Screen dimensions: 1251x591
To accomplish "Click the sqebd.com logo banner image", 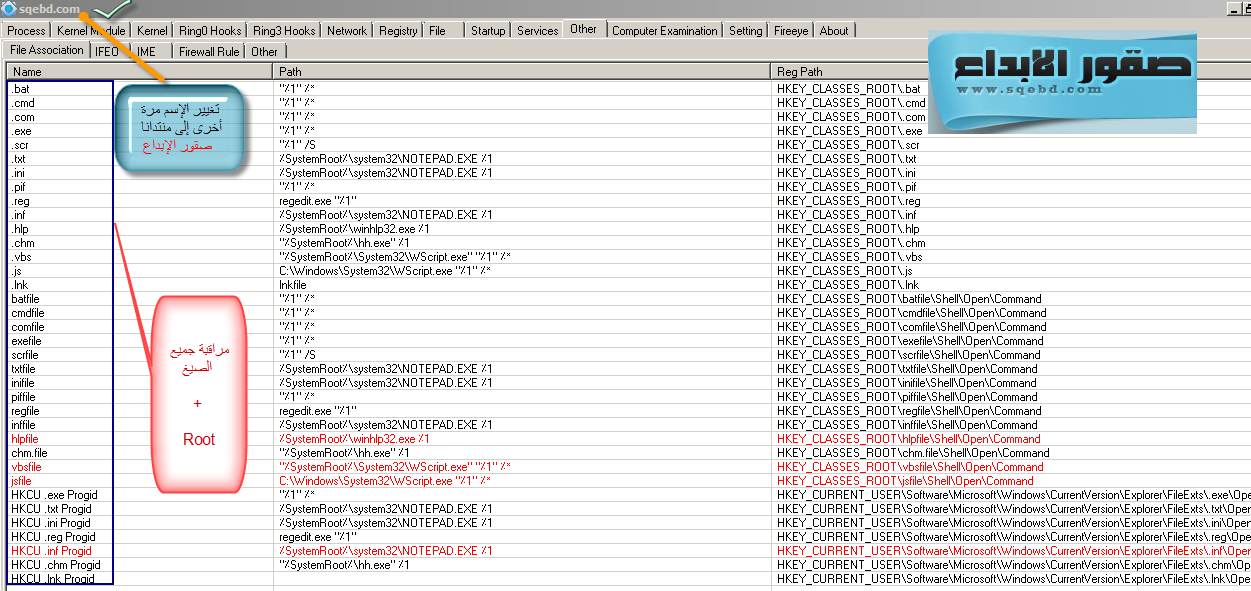I will tap(1061, 80).
